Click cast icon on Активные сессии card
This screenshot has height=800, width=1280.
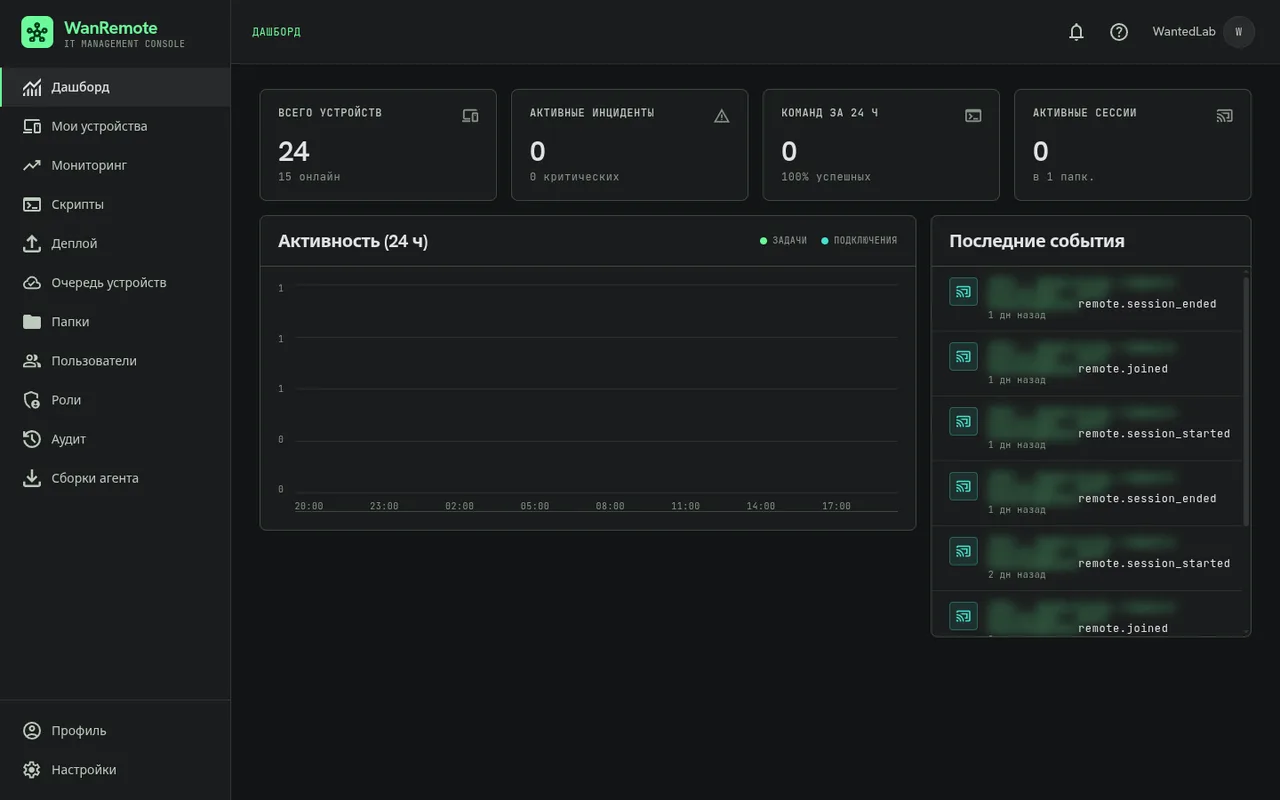click(x=1225, y=116)
